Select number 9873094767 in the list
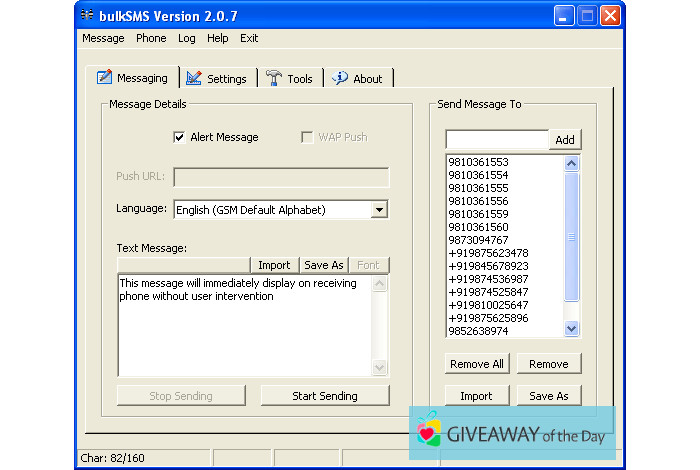 click(478, 240)
